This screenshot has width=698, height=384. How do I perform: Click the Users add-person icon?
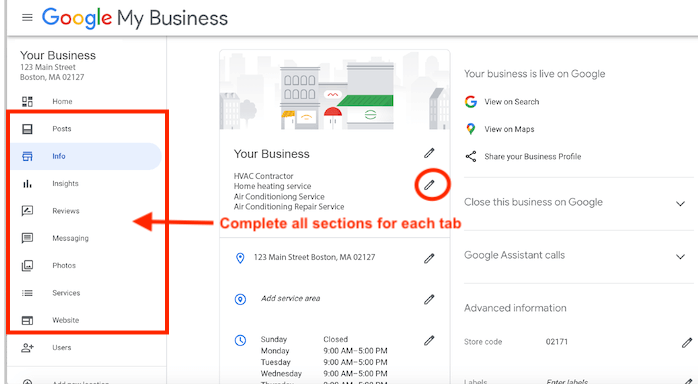(x=27, y=348)
